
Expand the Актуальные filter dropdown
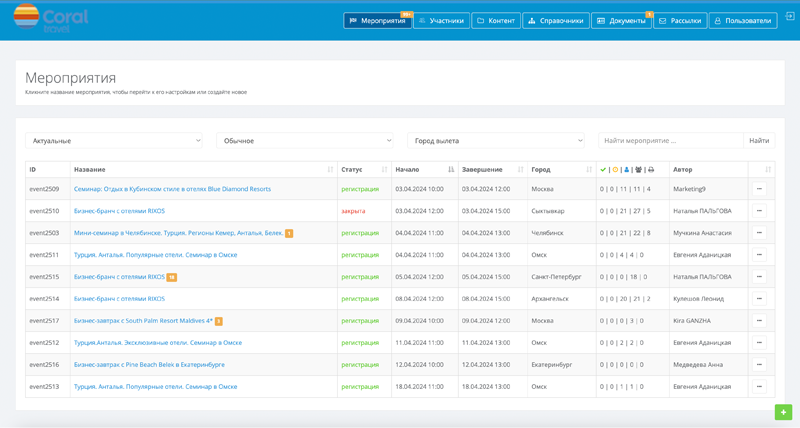coord(115,141)
